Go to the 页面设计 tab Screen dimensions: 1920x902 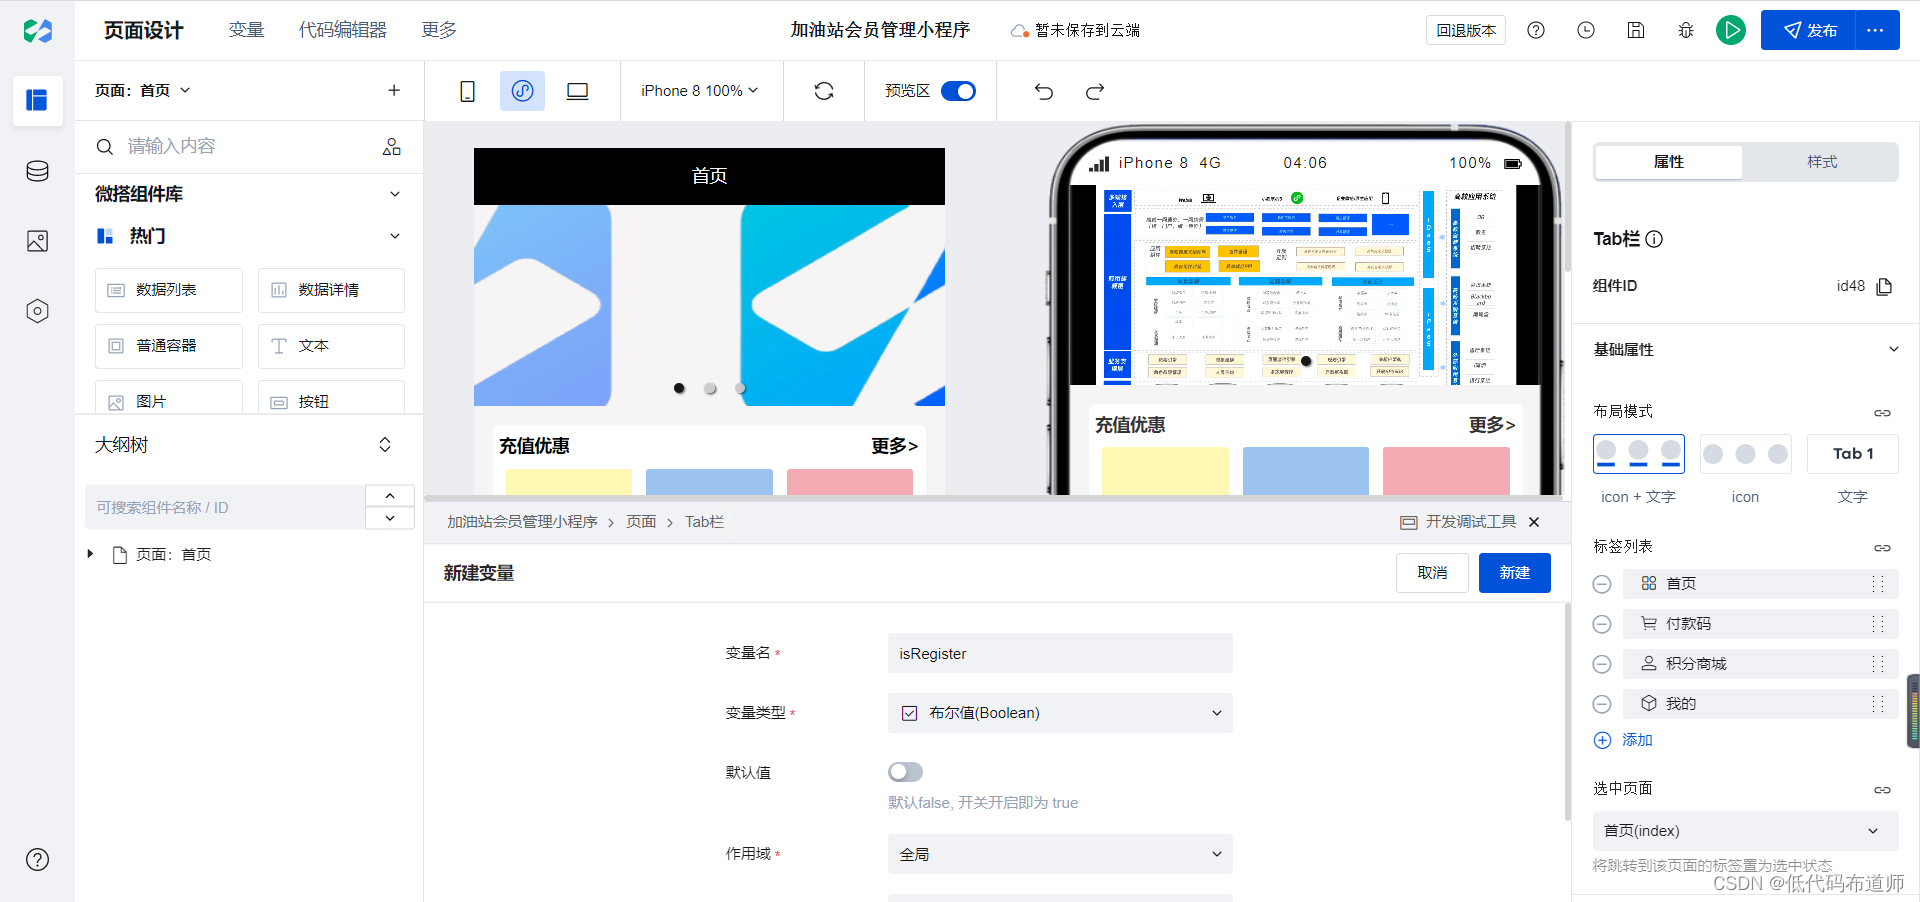tap(144, 30)
